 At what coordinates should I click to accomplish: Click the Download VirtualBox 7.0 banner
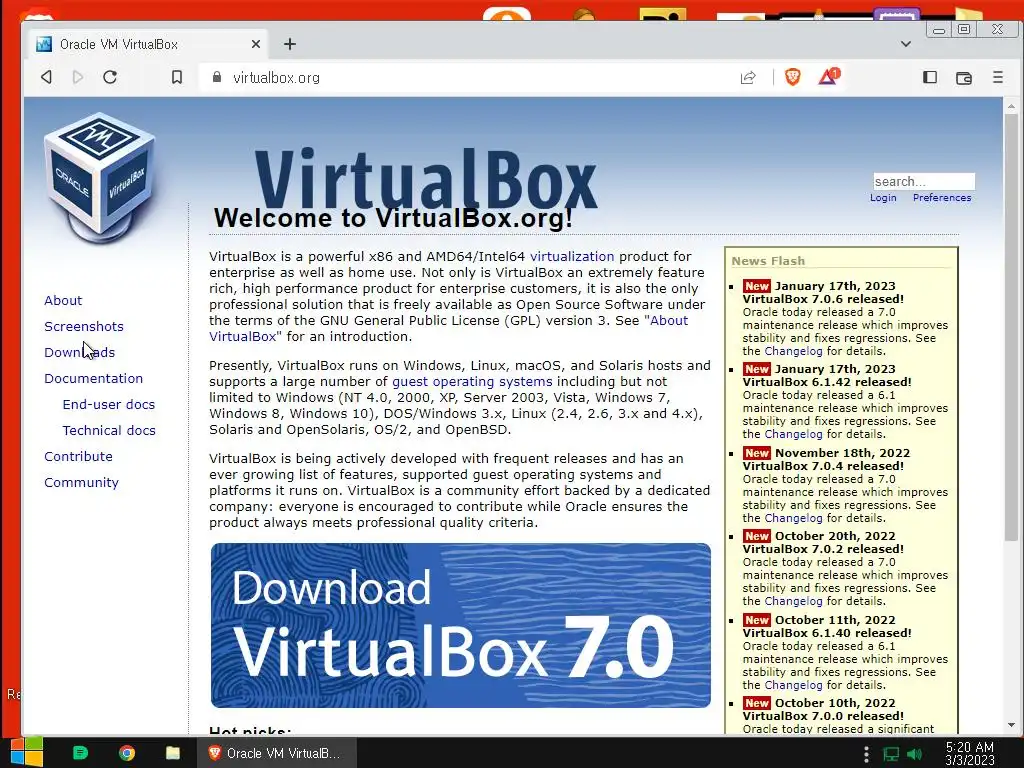460,625
